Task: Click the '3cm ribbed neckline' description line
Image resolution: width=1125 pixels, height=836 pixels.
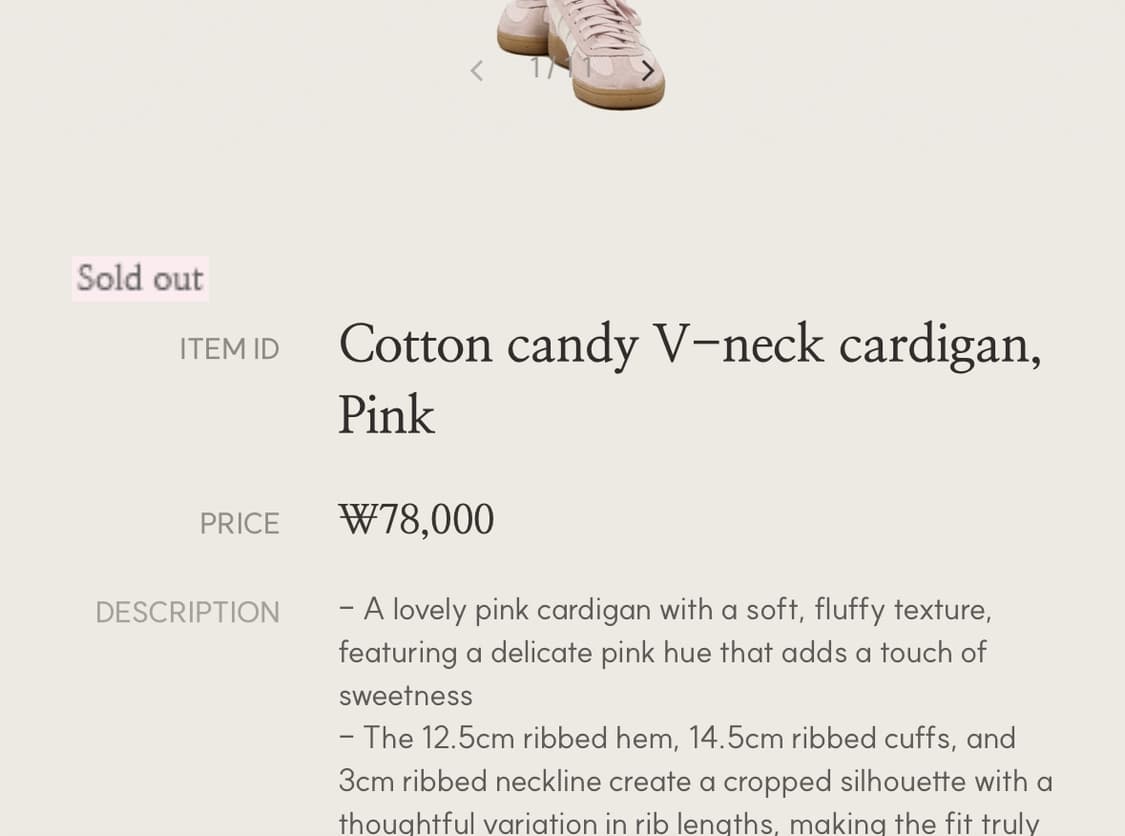Action: tap(695, 781)
